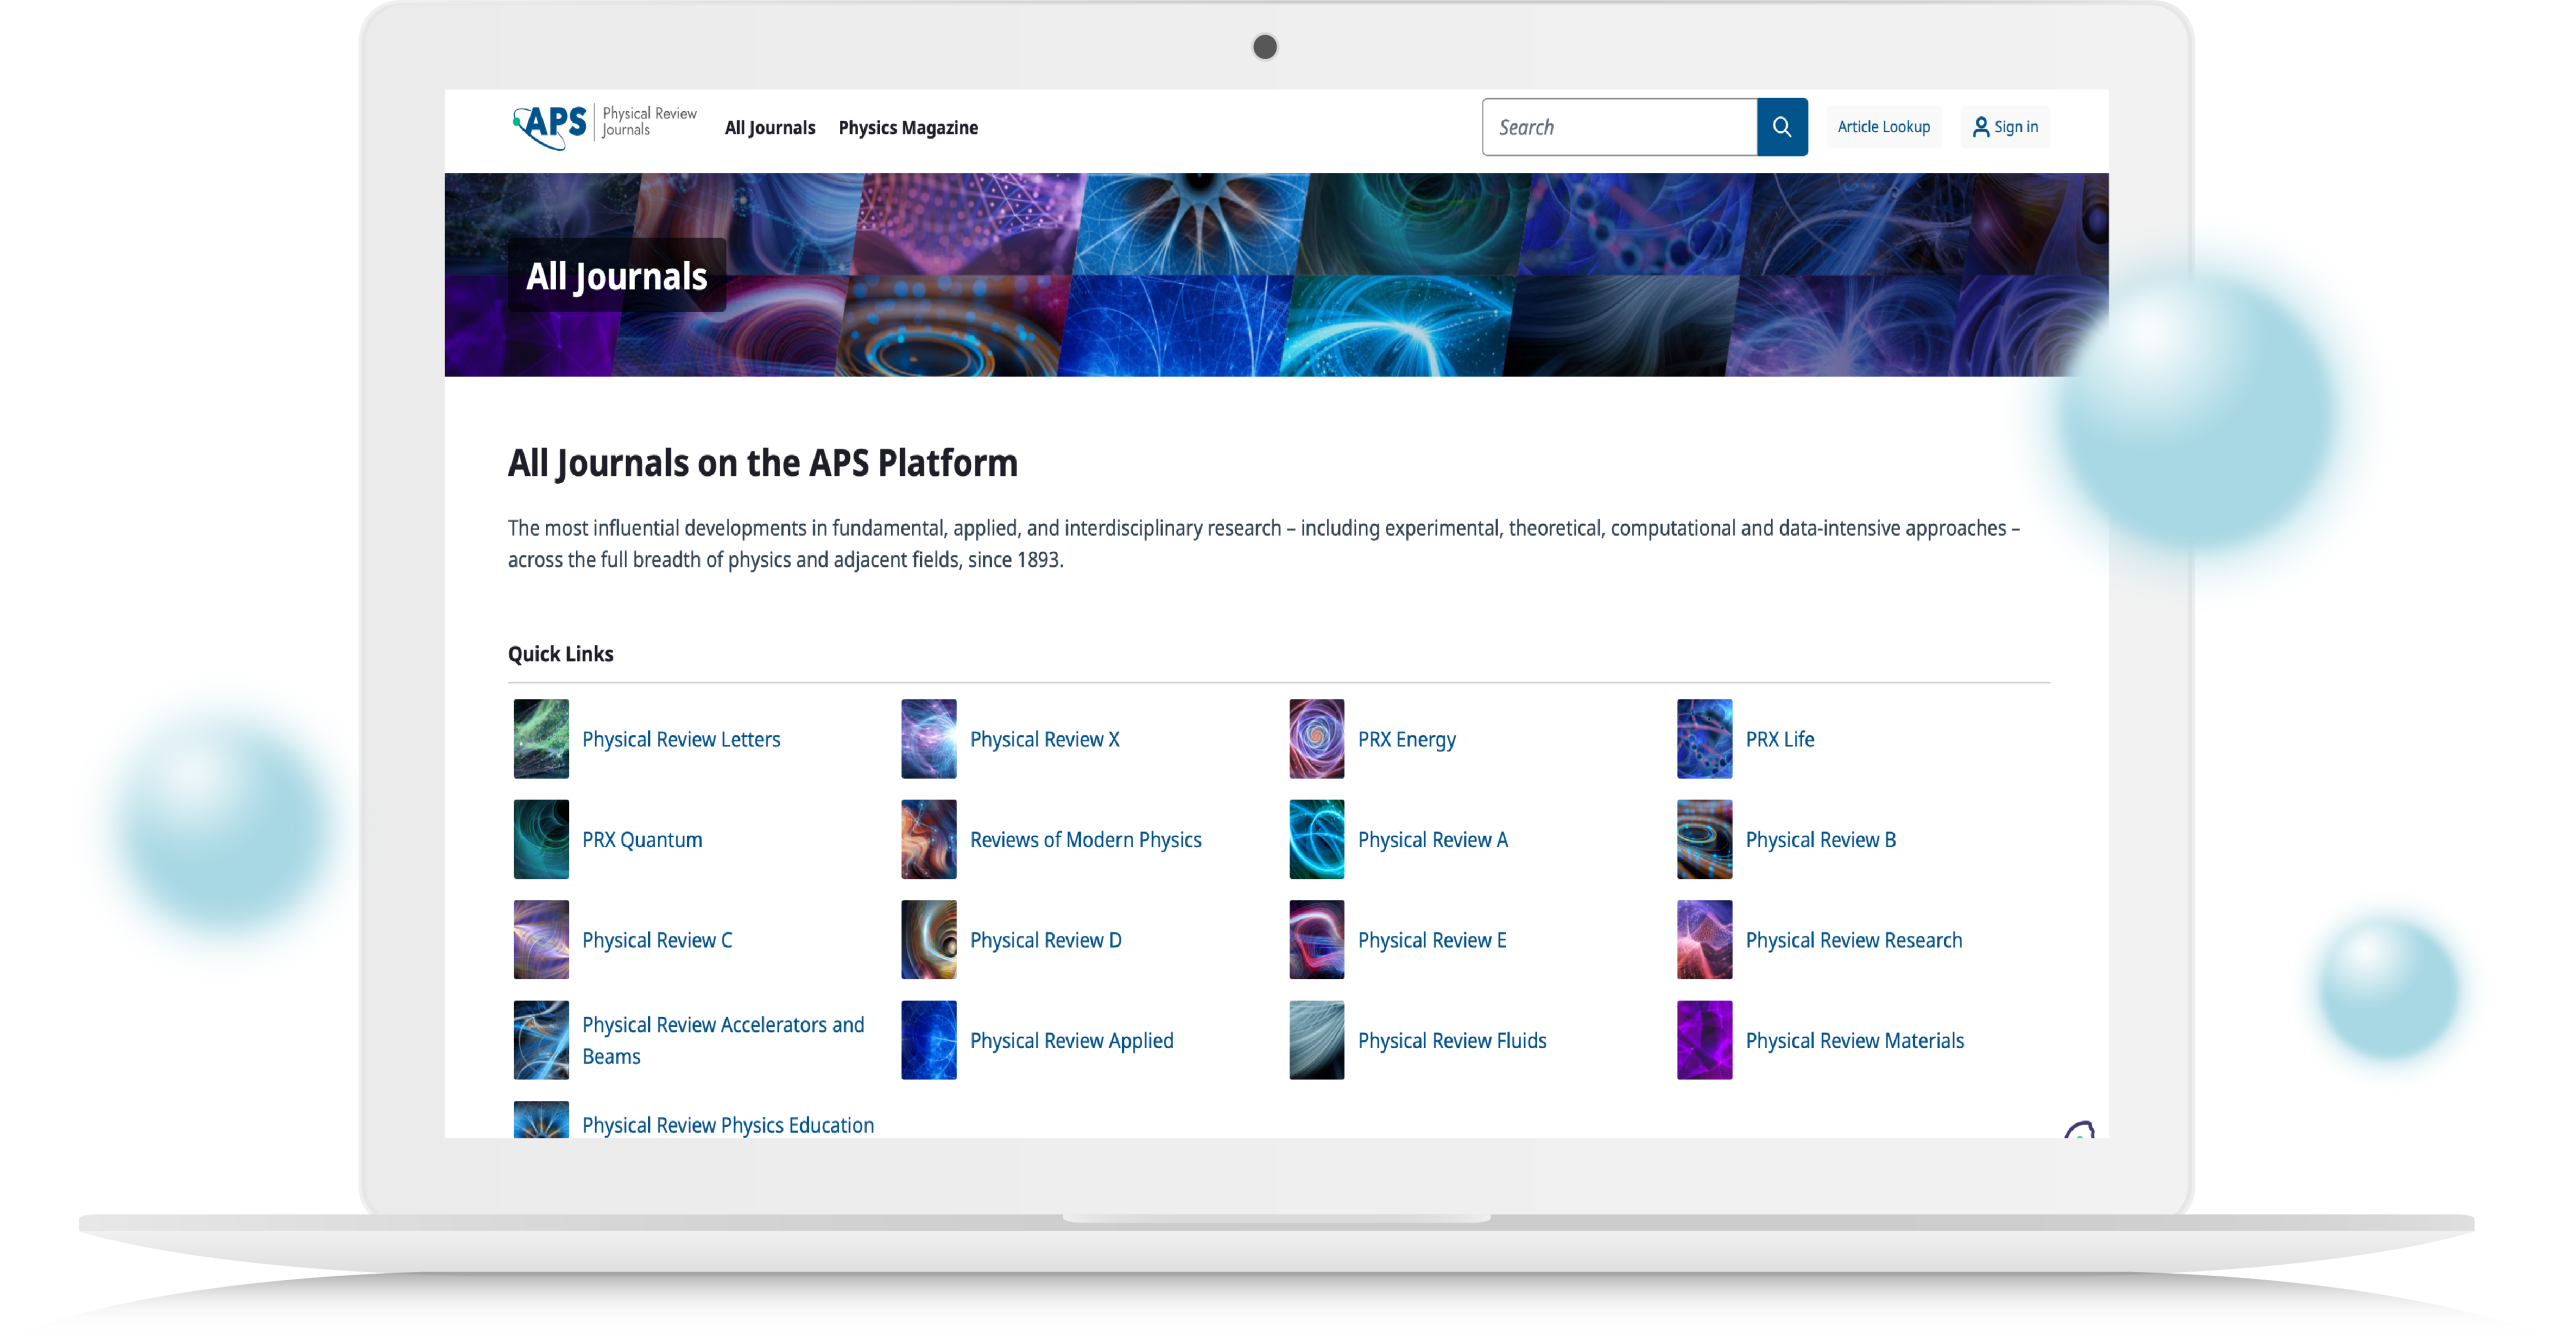This screenshot has width=2560, height=1340.
Task: Click the magnifying glass search button
Action: click(x=1781, y=127)
